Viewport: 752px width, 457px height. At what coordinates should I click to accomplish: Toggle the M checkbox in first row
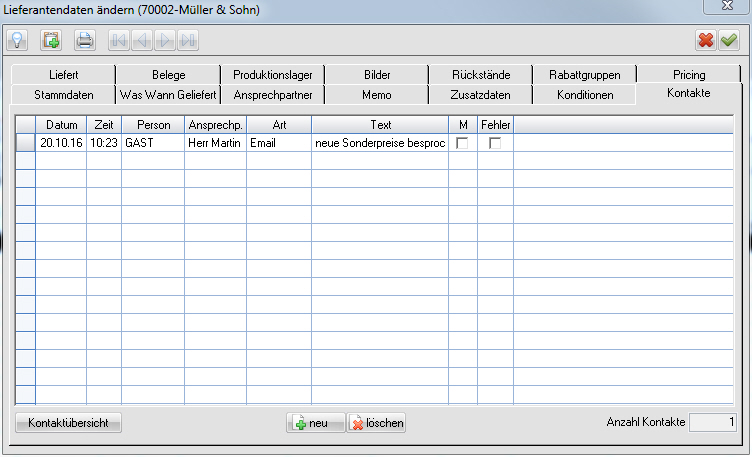coord(462,144)
